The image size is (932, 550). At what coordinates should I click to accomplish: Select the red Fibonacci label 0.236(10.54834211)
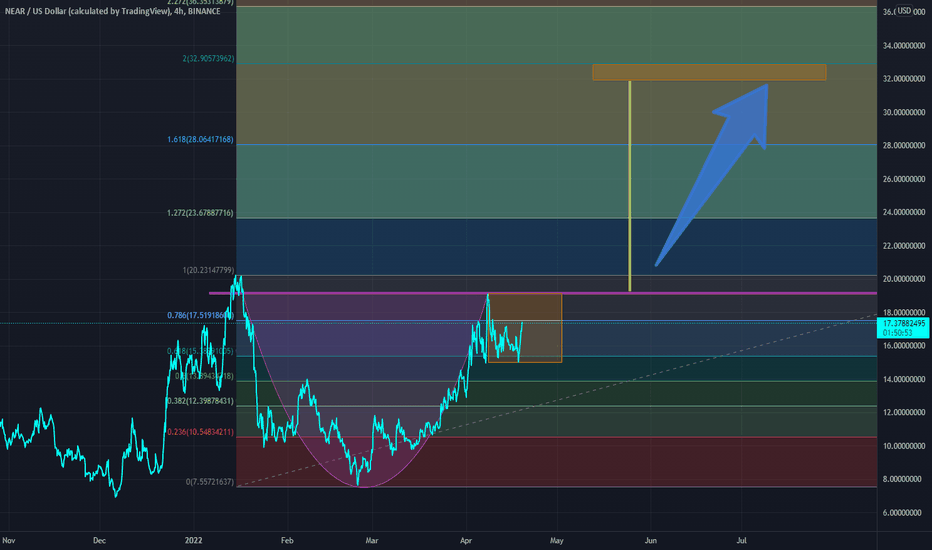coord(200,432)
